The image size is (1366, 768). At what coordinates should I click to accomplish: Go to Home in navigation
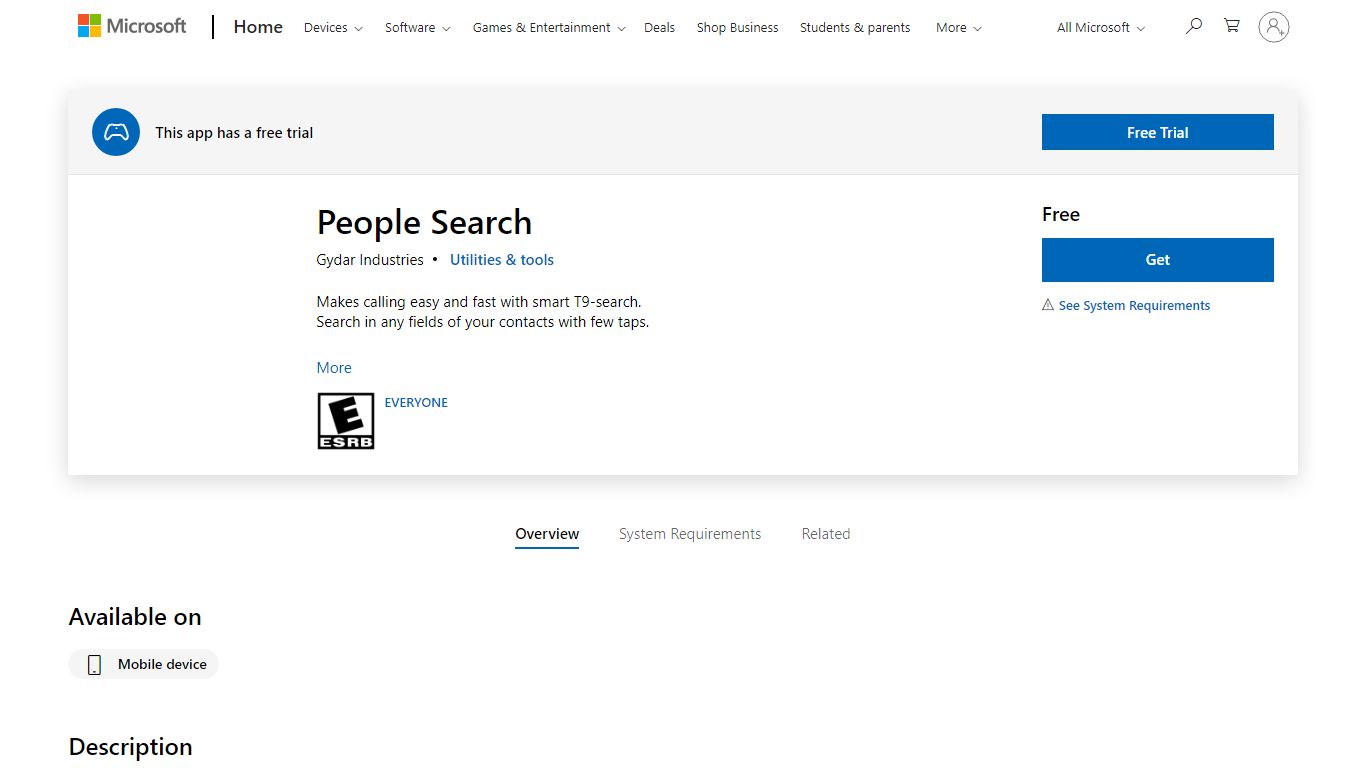point(258,27)
